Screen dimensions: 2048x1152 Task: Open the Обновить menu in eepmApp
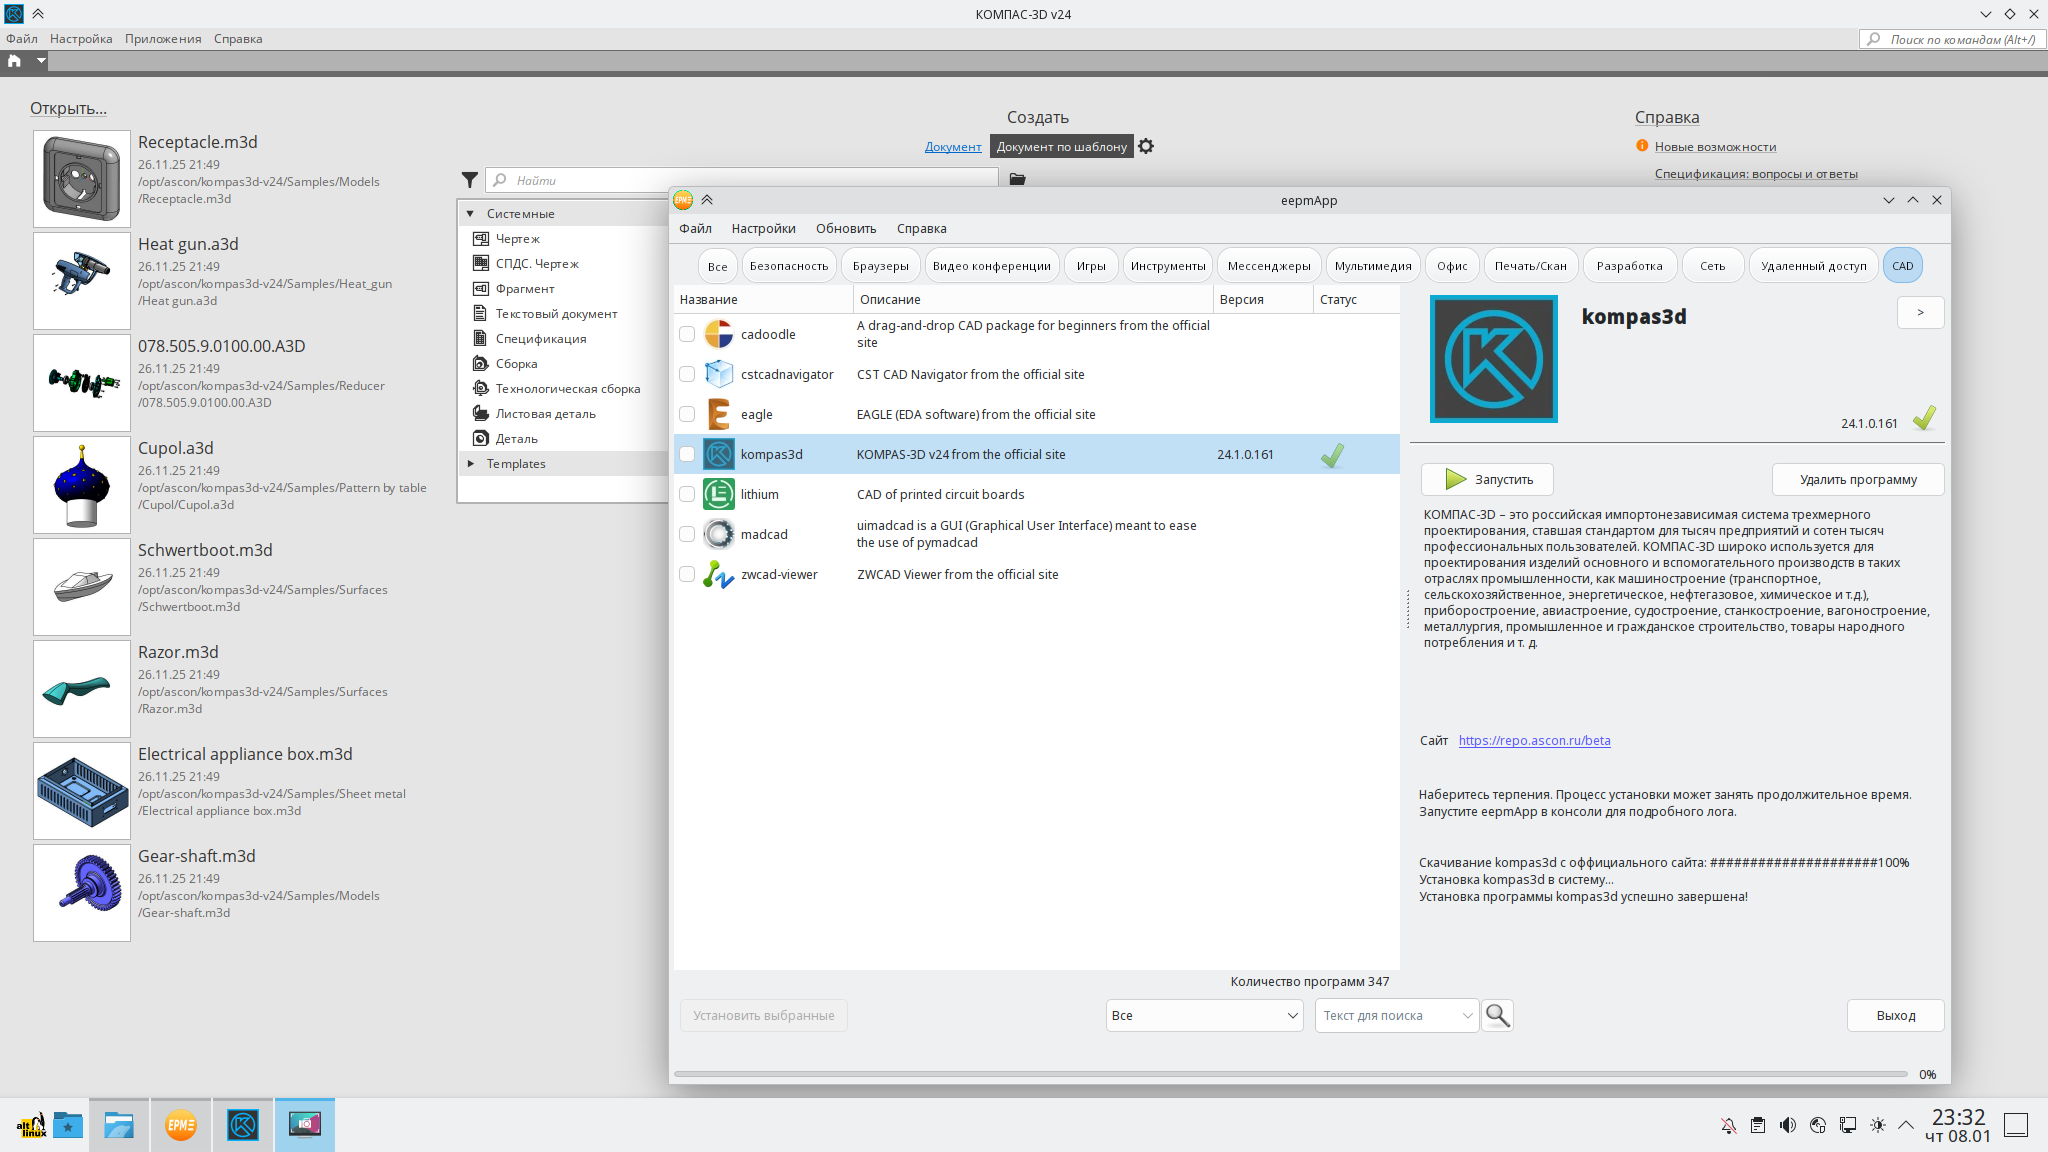(x=845, y=229)
